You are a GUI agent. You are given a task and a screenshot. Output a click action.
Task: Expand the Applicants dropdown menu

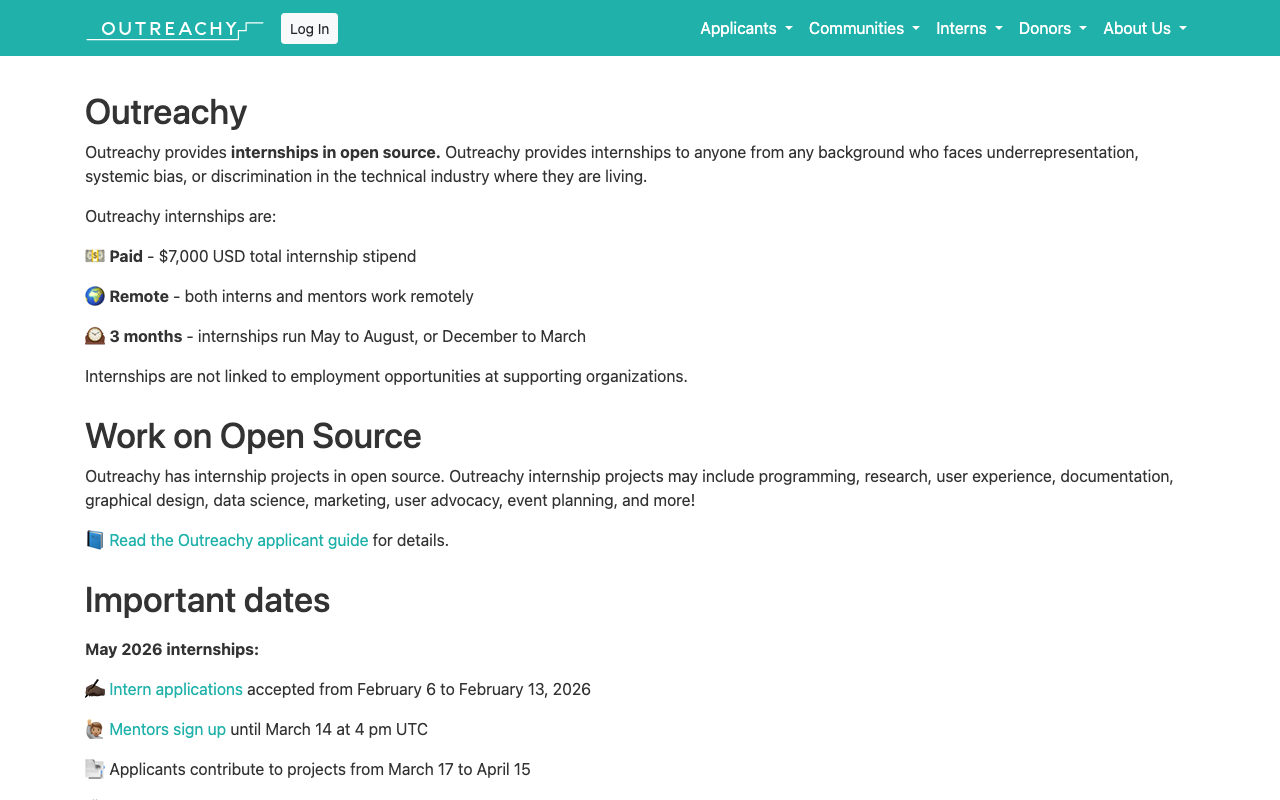746,28
